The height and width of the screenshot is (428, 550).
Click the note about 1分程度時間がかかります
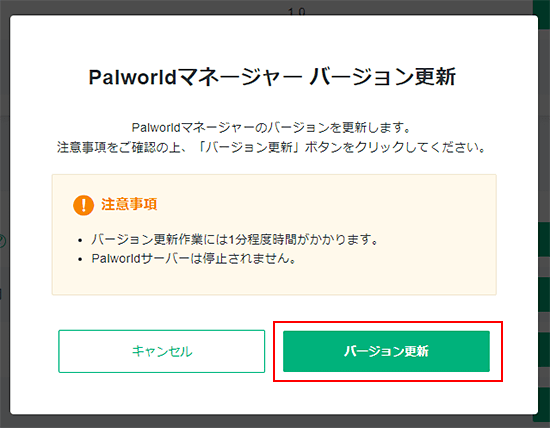[x=235, y=240]
